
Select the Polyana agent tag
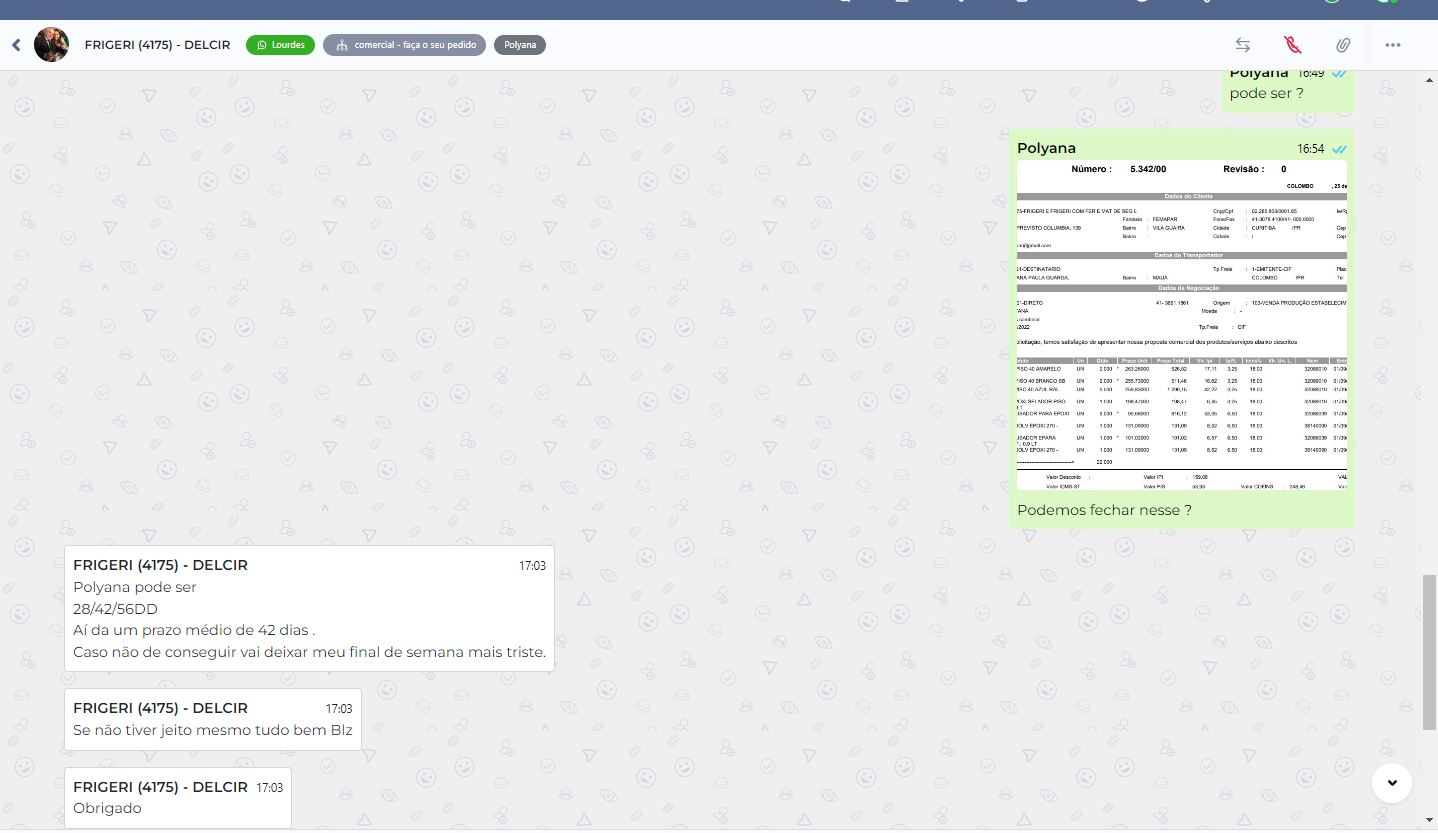(x=519, y=45)
